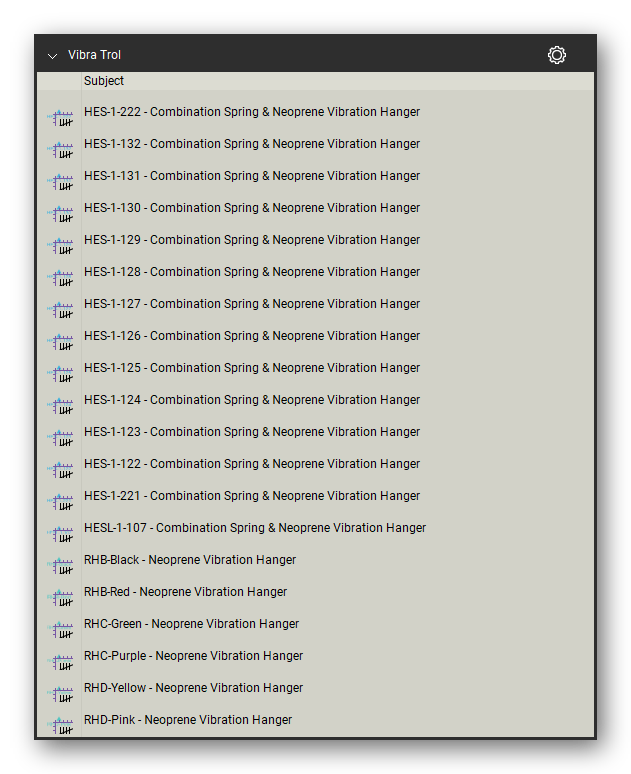Open the Vibra Trol settings gear
Image resolution: width=631 pixels, height=774 pixels.
[556, 55]
